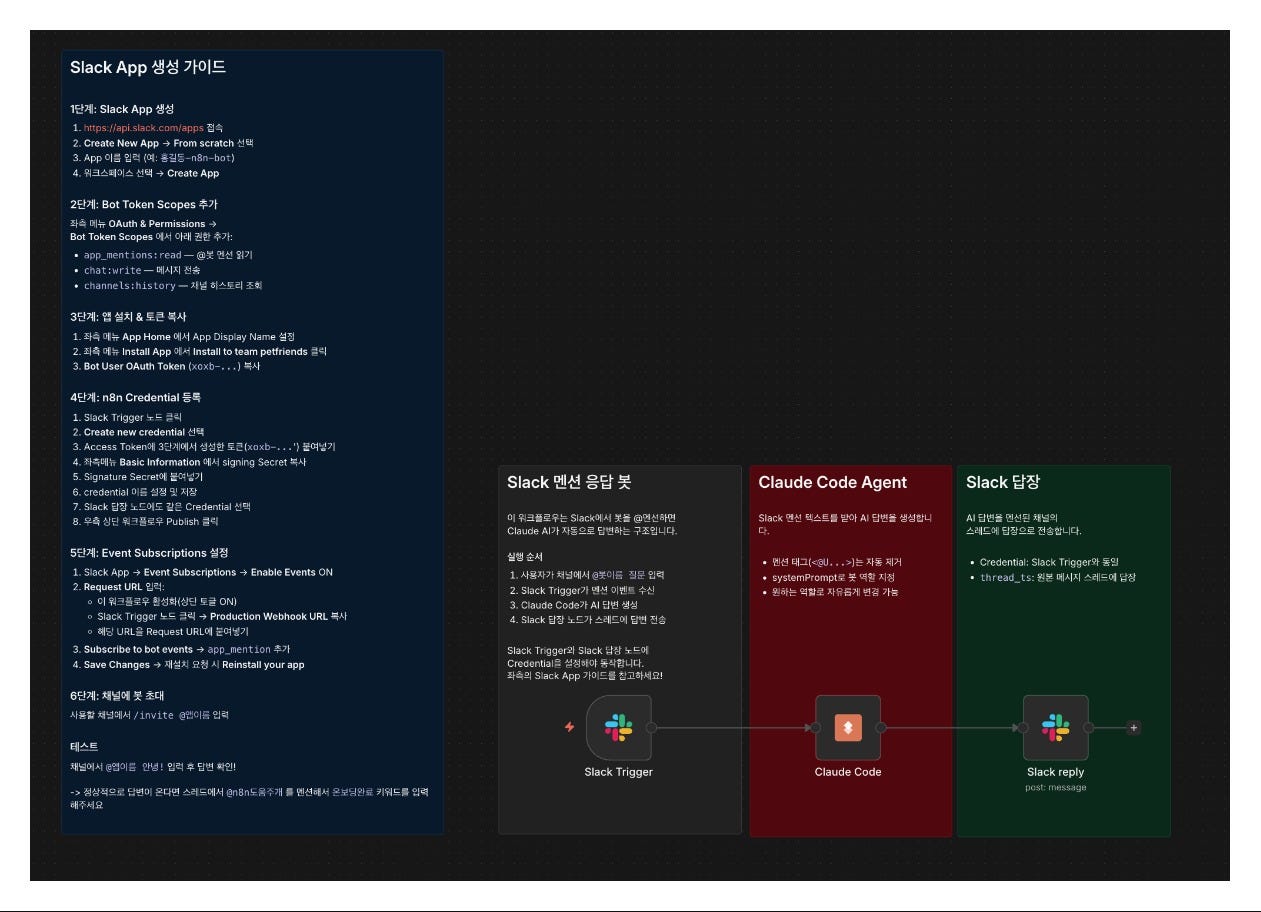Select the Claude Code node icon
The image size is (1261, 912).
click(x=848, y=728)
